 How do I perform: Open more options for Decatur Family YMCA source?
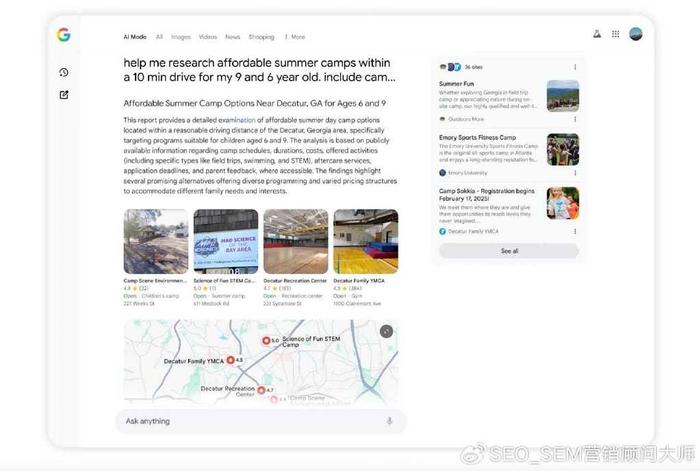(575, 231)
